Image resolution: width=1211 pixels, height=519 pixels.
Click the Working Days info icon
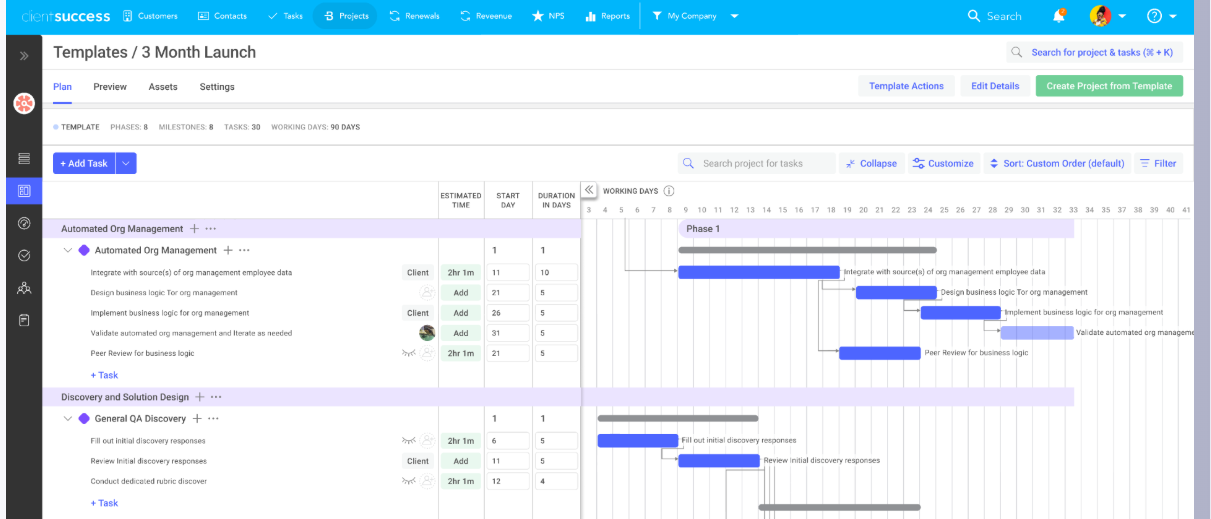tap(669, 191)
